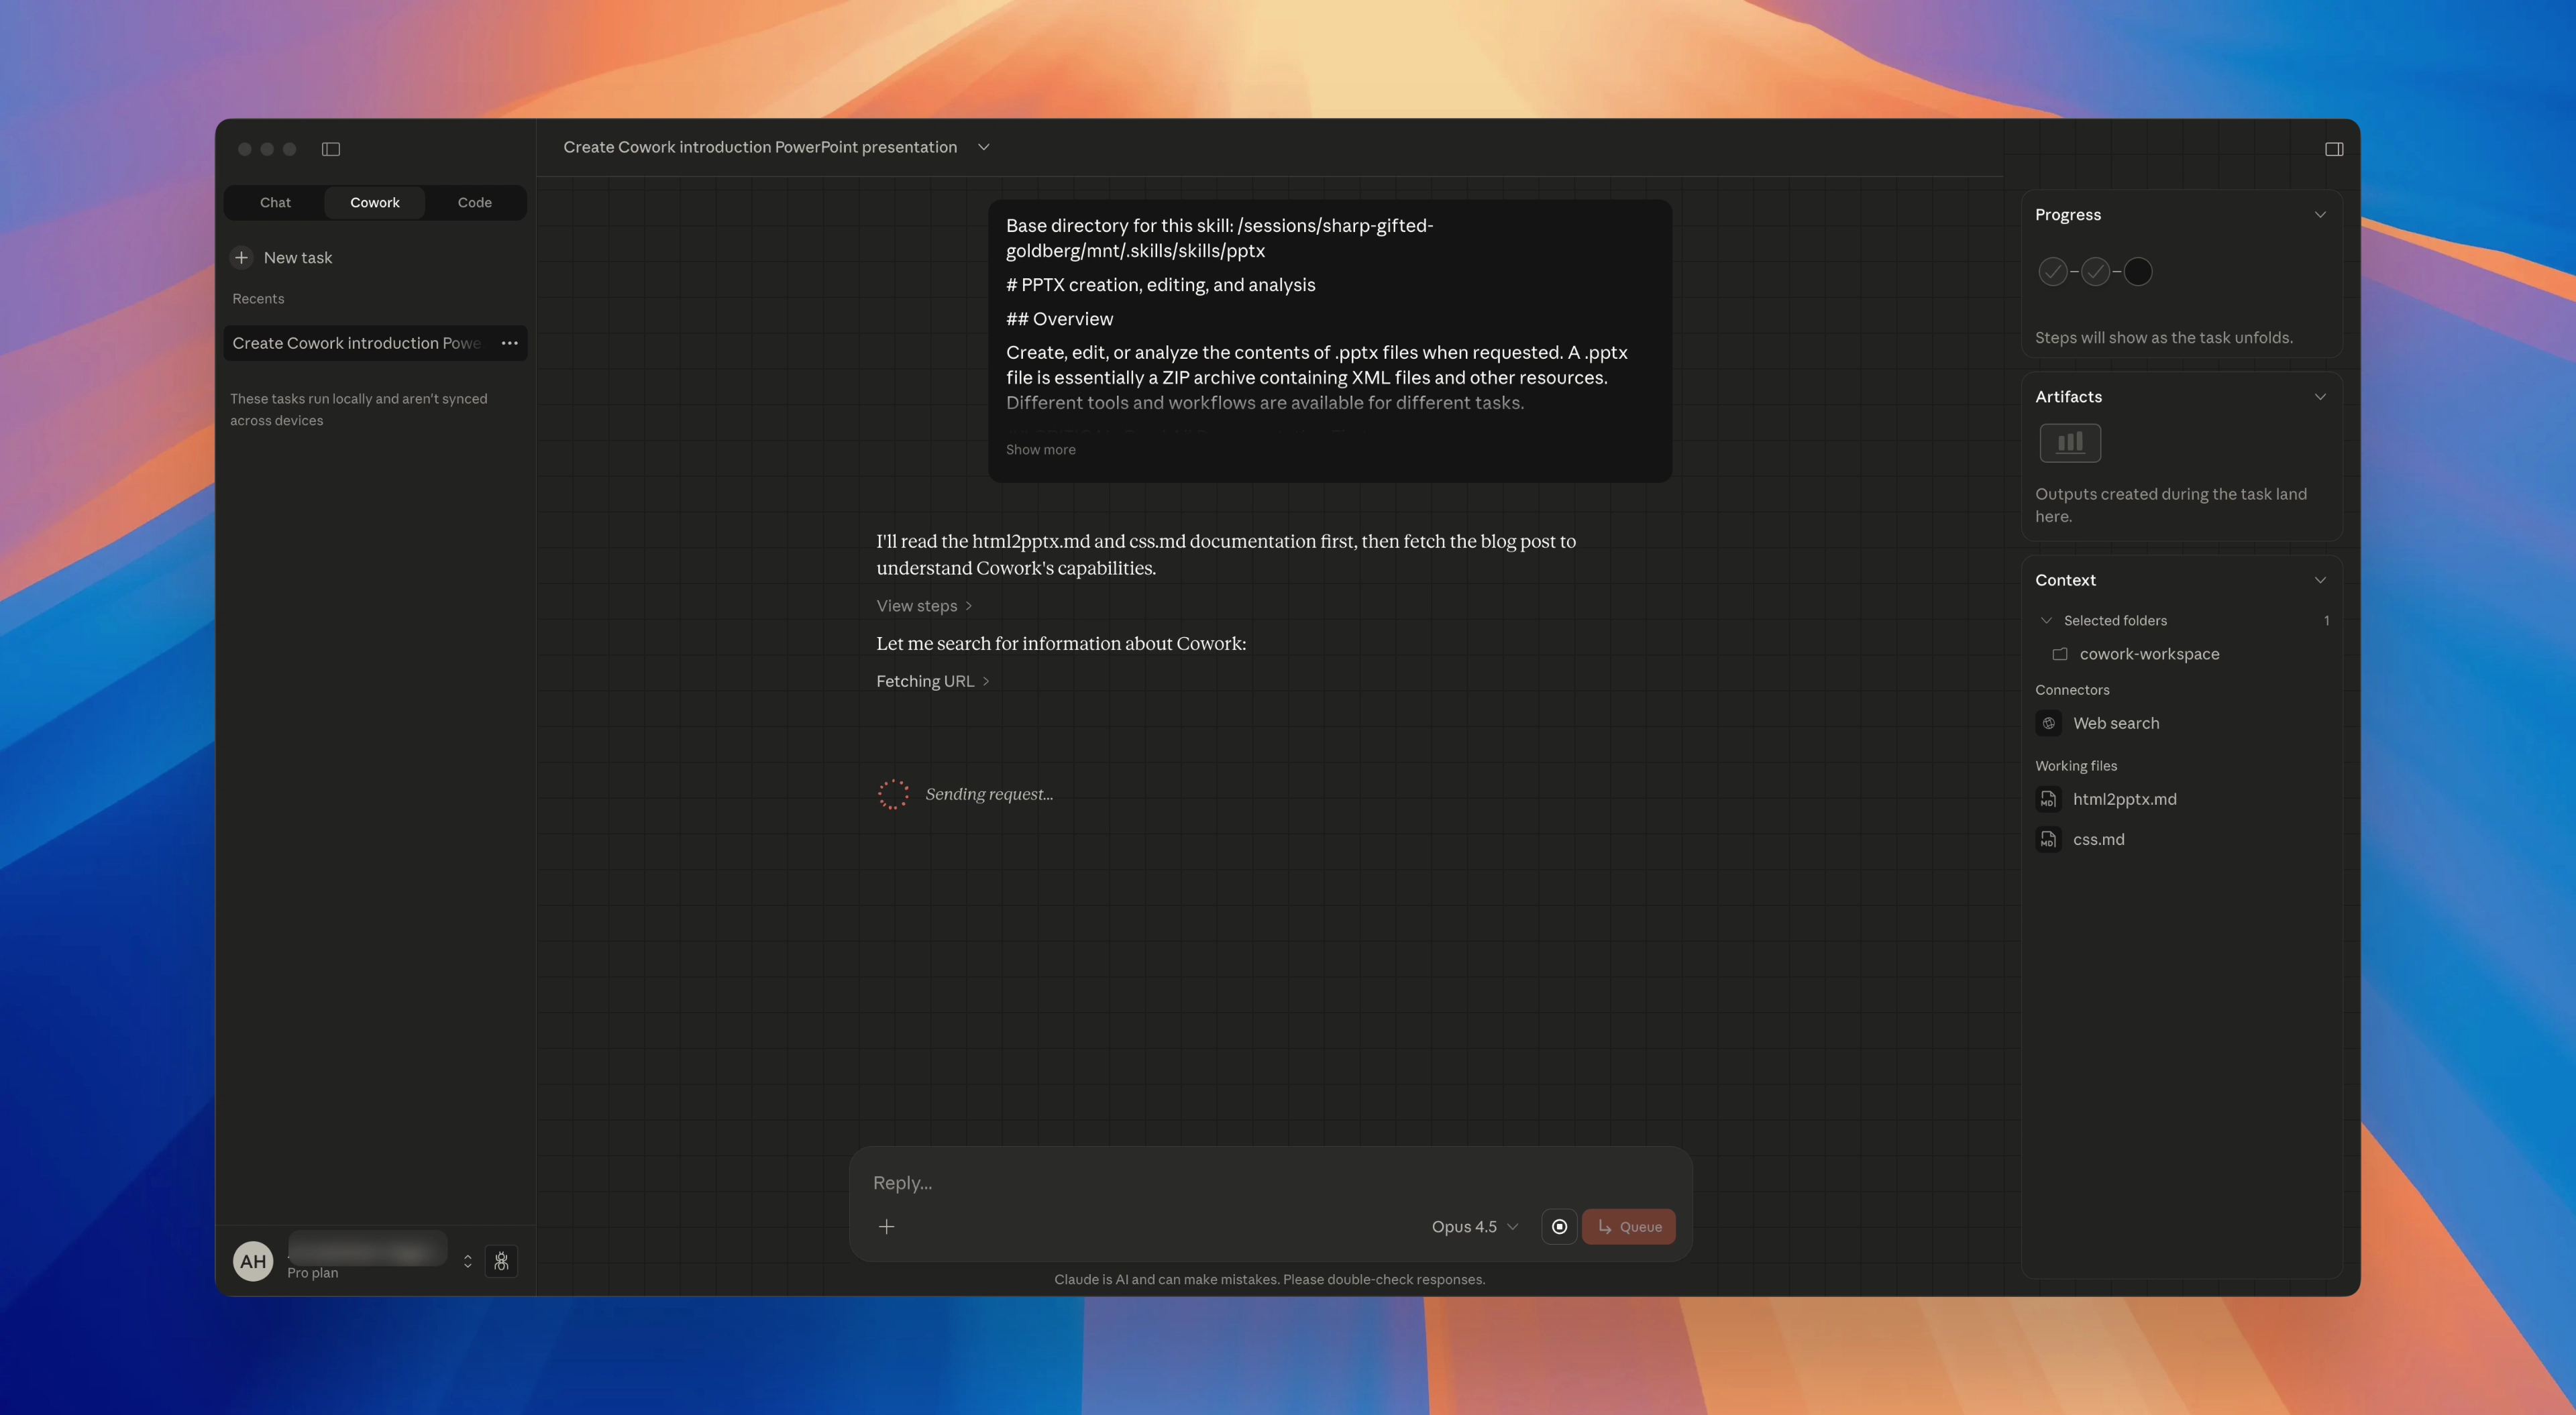Click the bug report icon
Viewport: 2576px width, 1415px height.
501,1261
